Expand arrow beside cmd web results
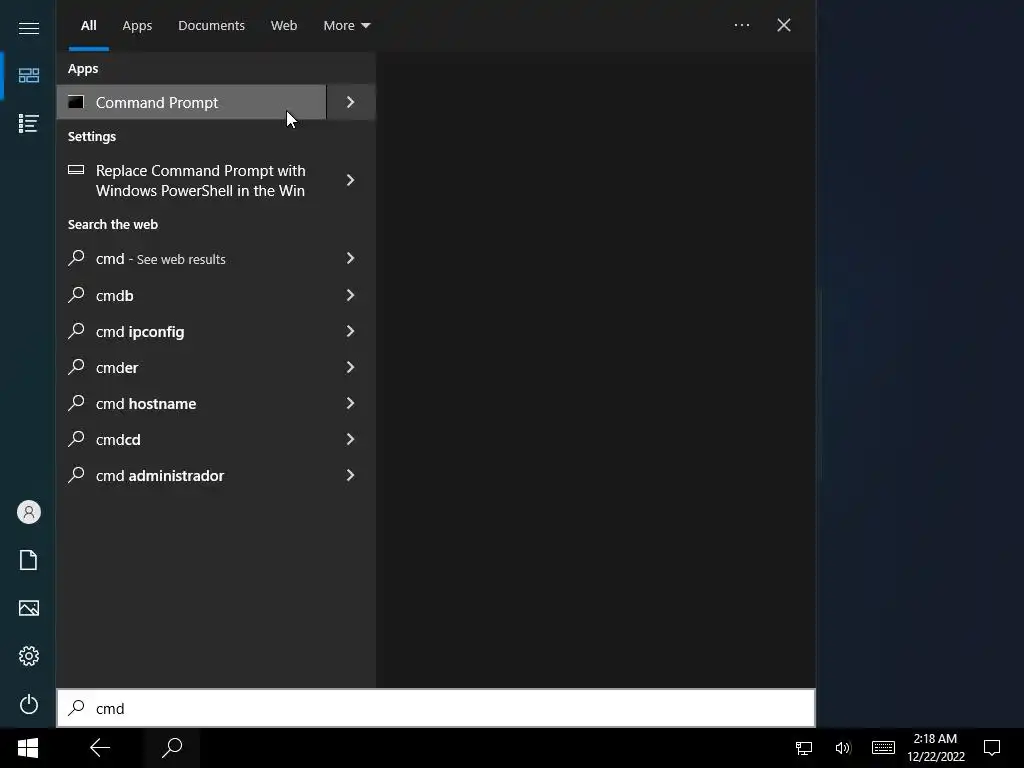Image resolution: width=1024 pixels, height=768 pixels. (351, 259)
